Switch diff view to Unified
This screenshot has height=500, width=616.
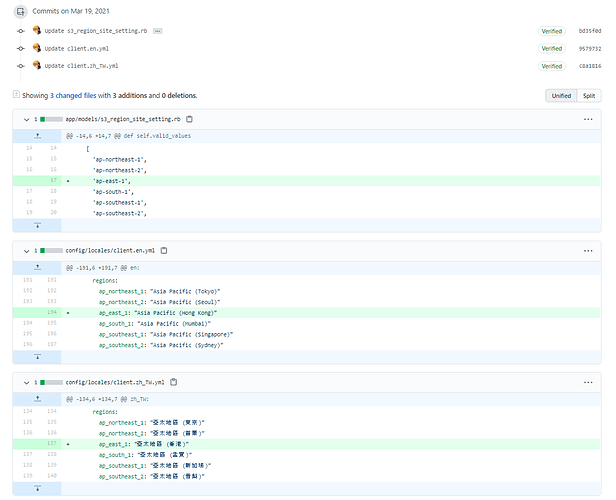tap(561, 95)
